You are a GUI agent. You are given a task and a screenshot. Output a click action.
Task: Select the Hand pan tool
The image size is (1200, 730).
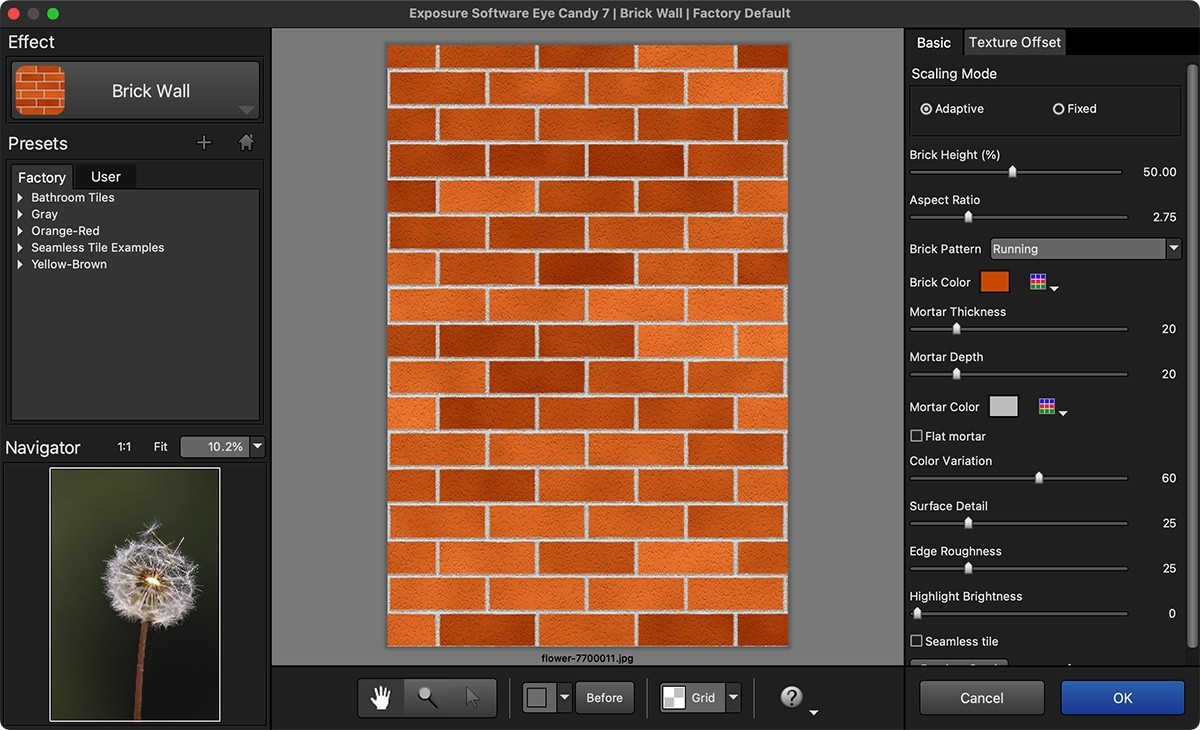(379, 697)
